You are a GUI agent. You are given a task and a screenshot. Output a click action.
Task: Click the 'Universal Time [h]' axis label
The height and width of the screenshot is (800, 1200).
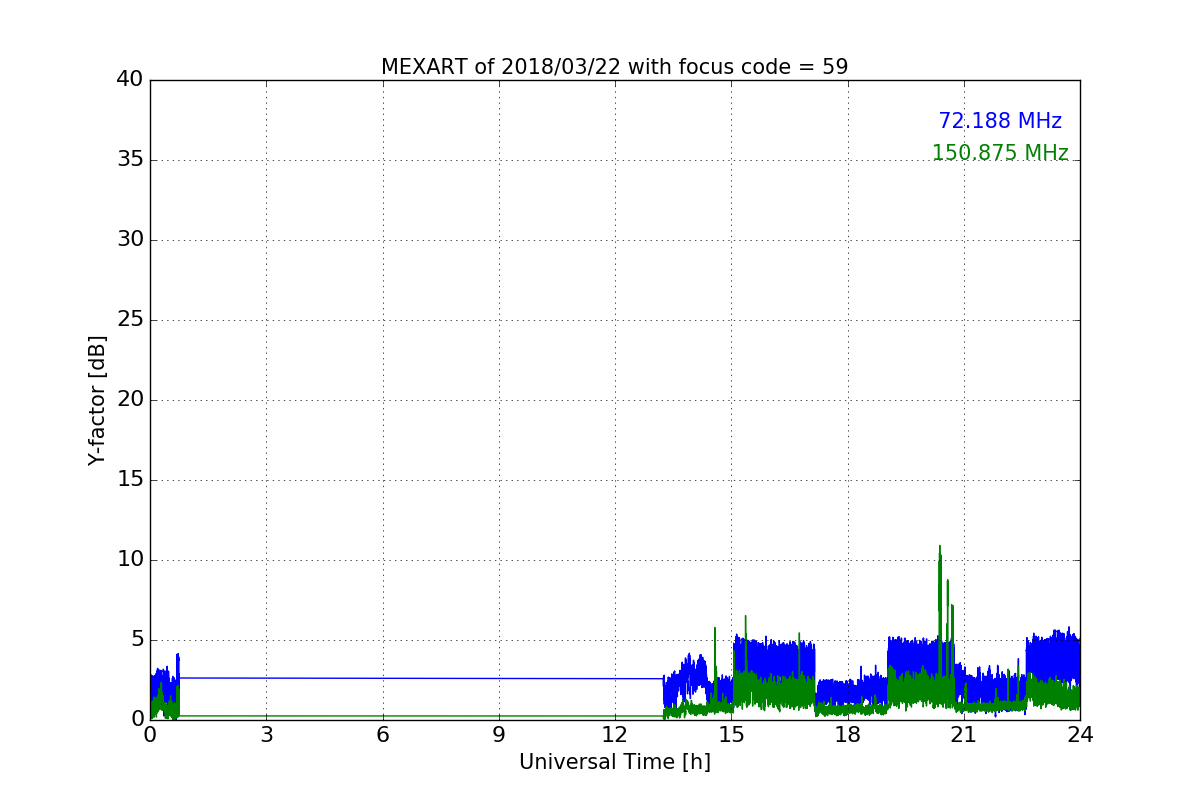[x=614, y=762]
